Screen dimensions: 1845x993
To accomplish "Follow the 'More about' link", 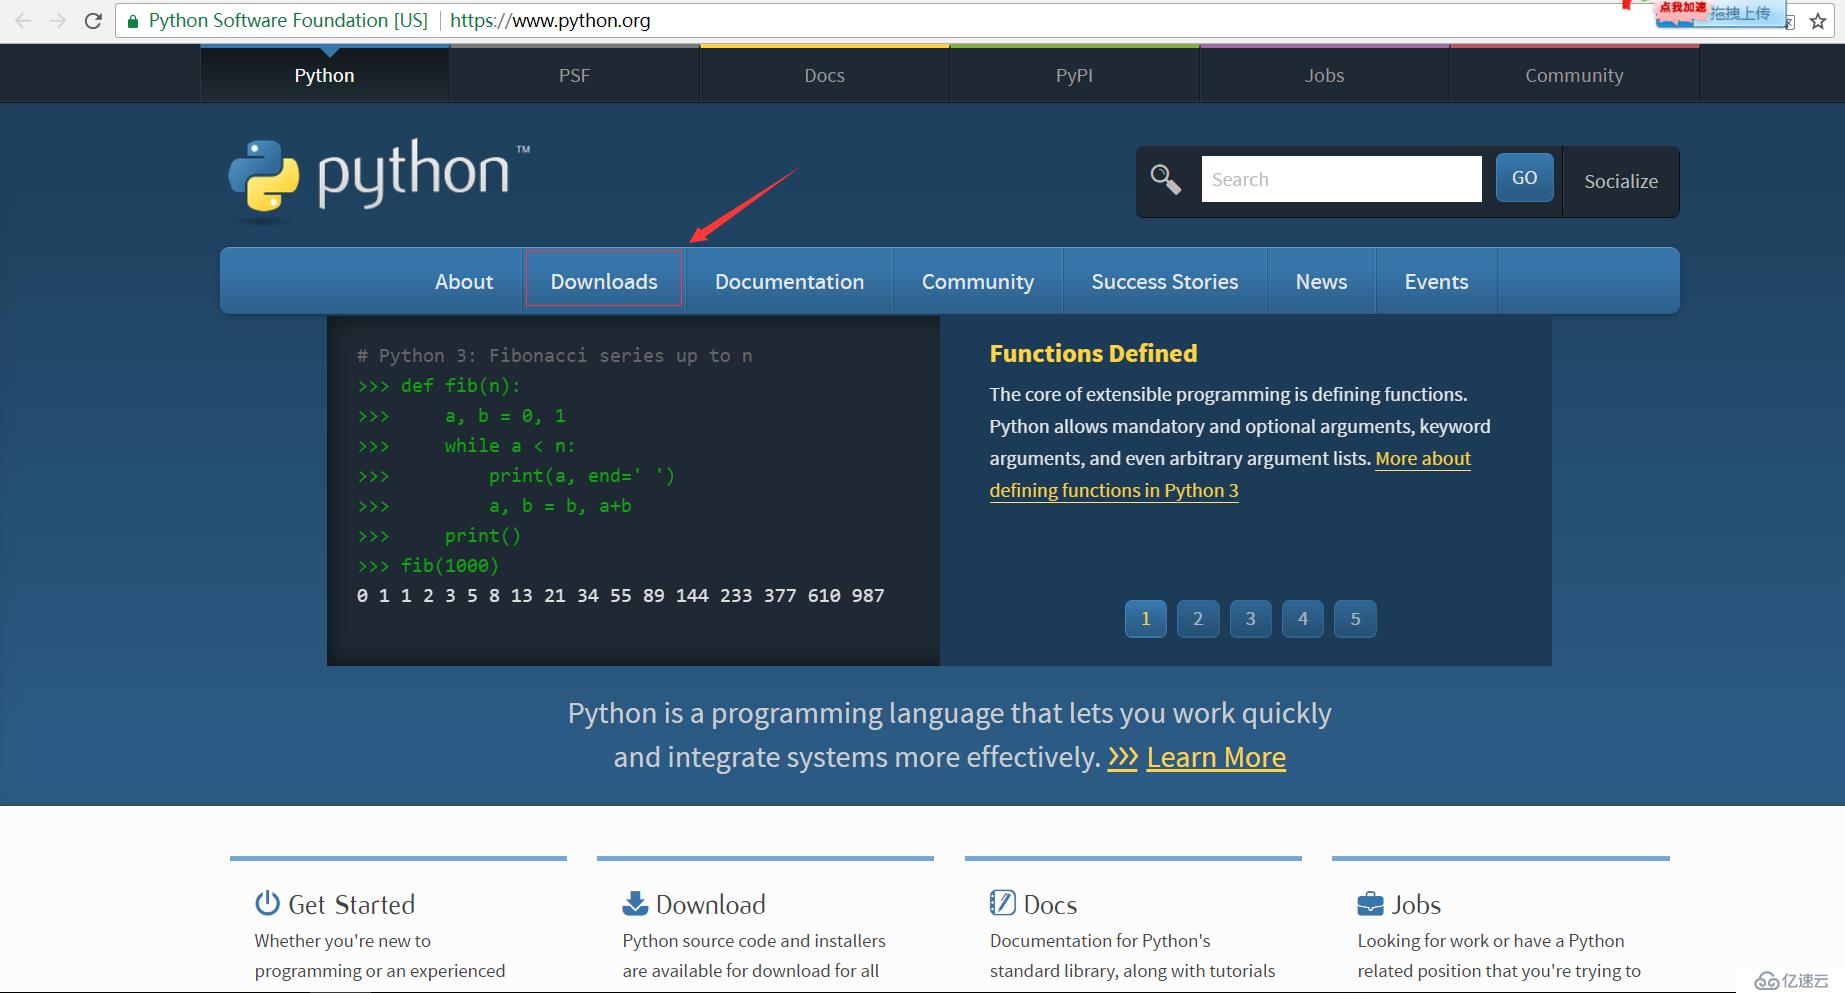I will (1423, 458).
